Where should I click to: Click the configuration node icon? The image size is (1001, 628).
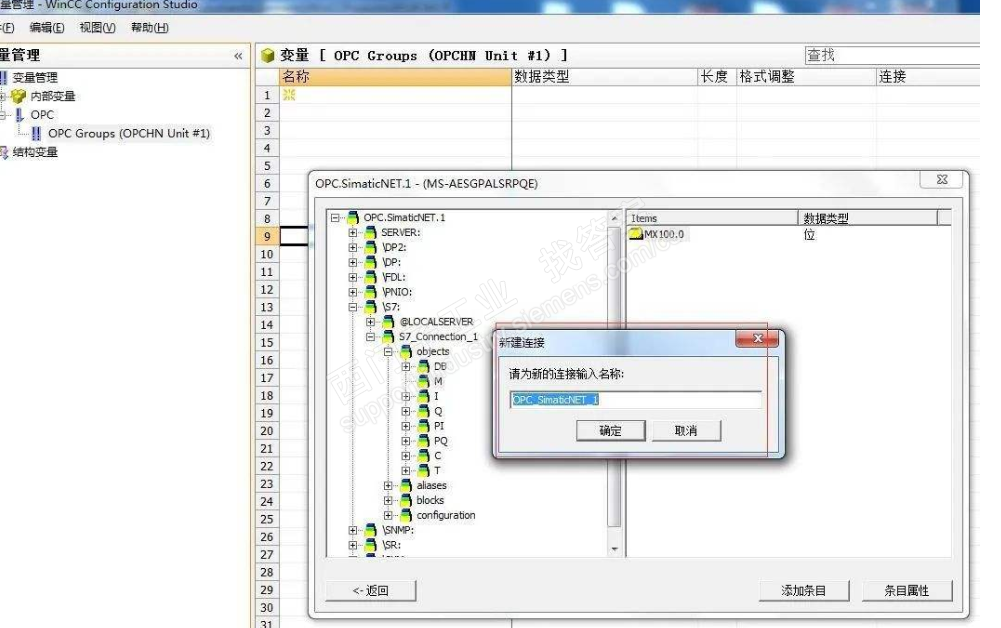(x=405, y=515)
